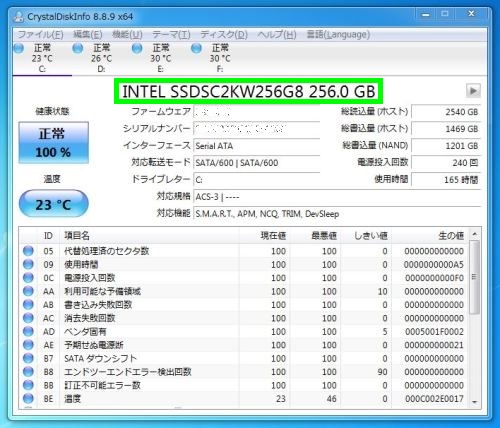Click the 正常 100 % health status button
This screenshot has width=500, height=428.
pos(53,143)
